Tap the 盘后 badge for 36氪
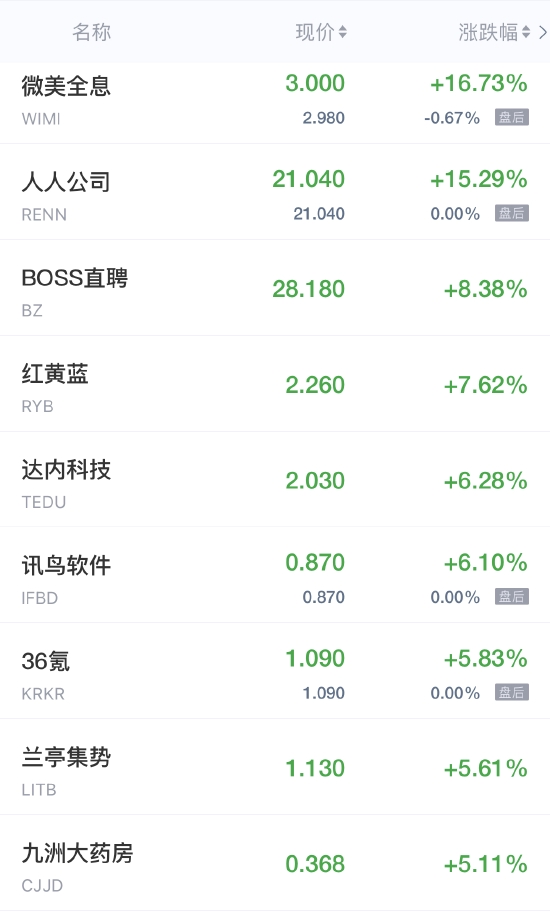Image resolution: width=550 pixels, height=913 pixels. click(512, 692)
